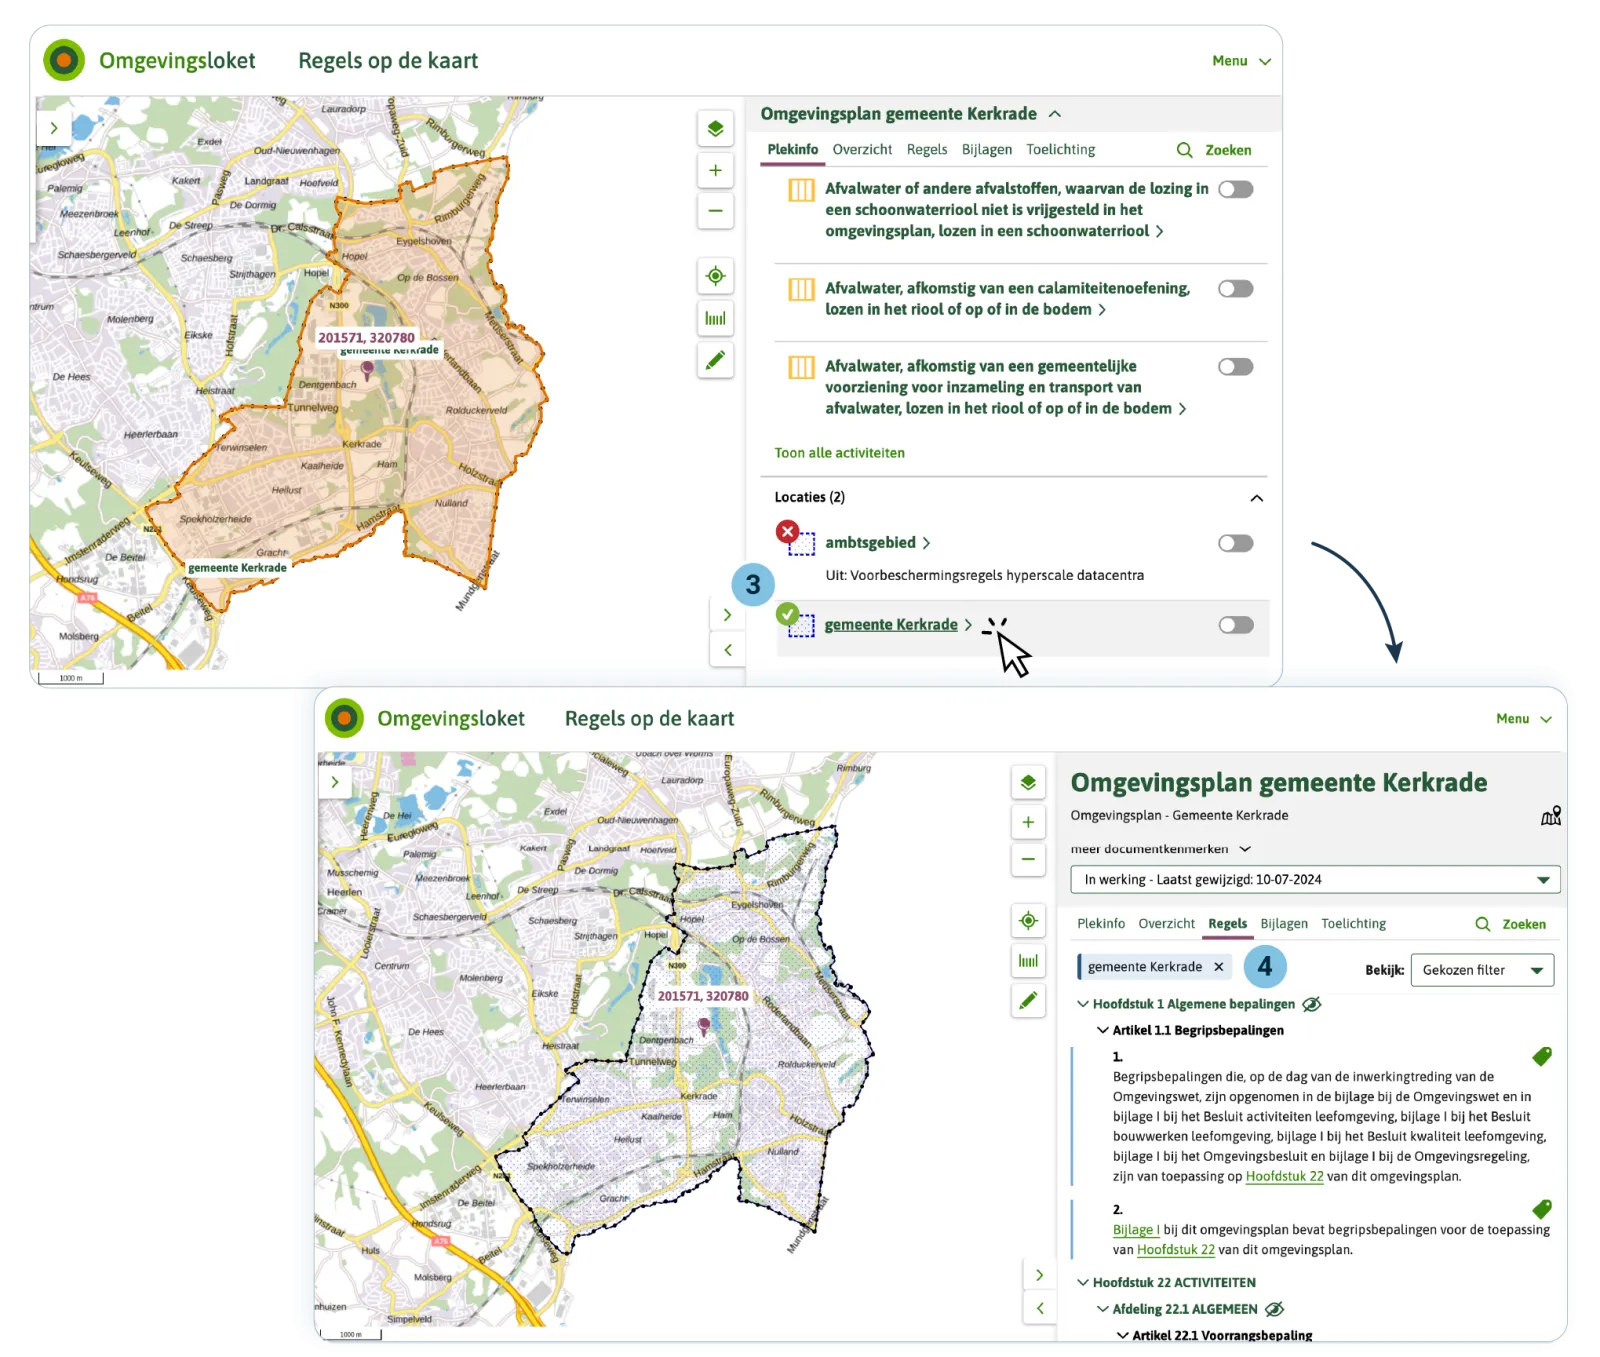Zoom out on bottom map
The width and height of the screenshot is (1600, 1357).
click(x=1028, y=859)
